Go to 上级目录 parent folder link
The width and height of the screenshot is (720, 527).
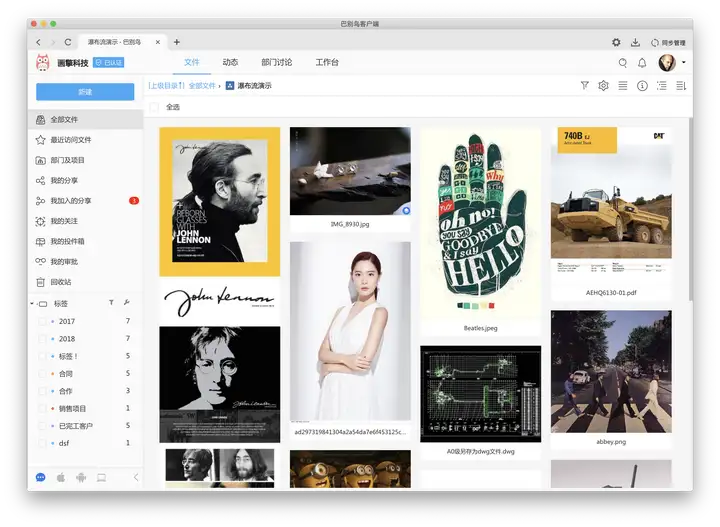coord(166,86)
